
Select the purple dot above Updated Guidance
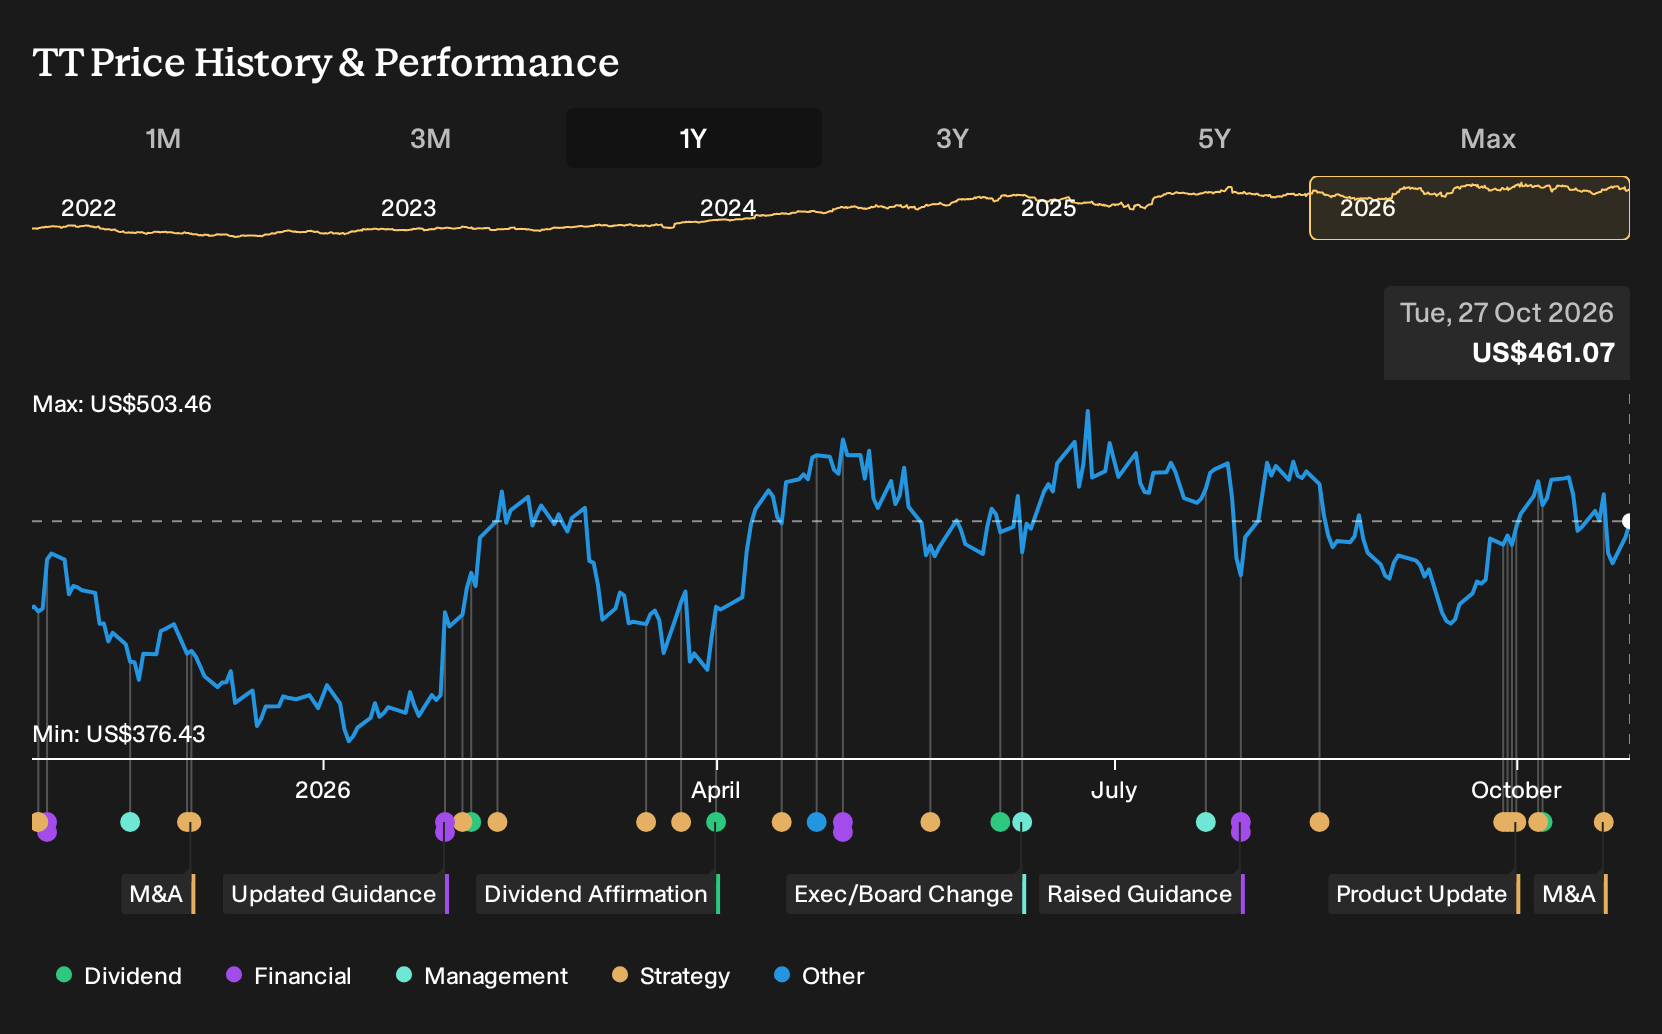point(445,826)
